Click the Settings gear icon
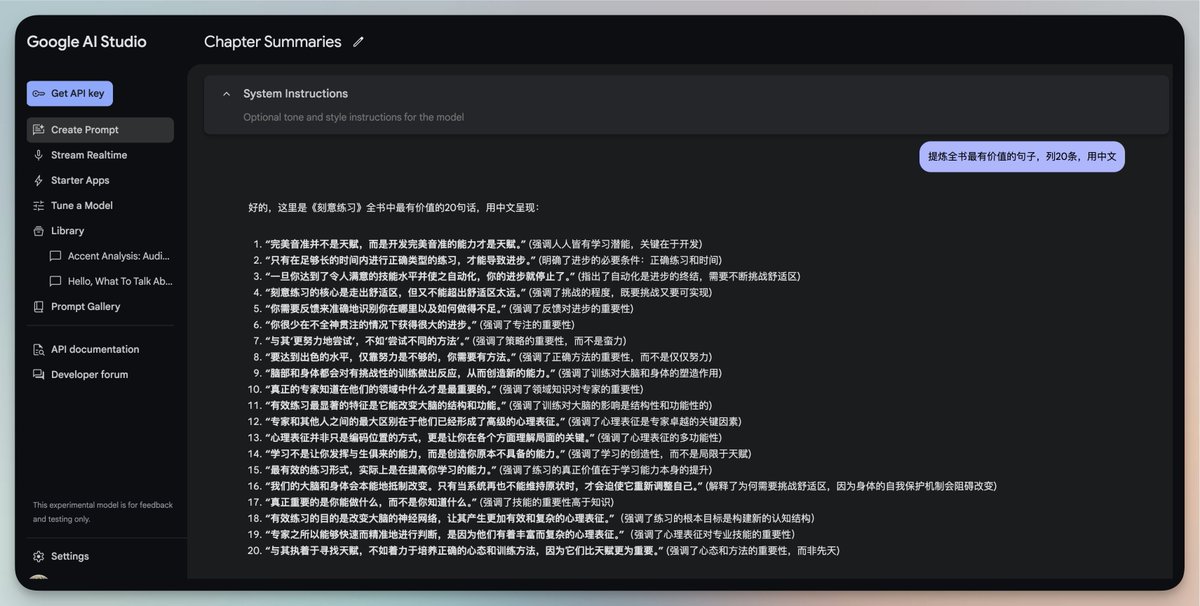This screenshot has height=606, width=1200. pyautogui.click(x=39, y=556)
